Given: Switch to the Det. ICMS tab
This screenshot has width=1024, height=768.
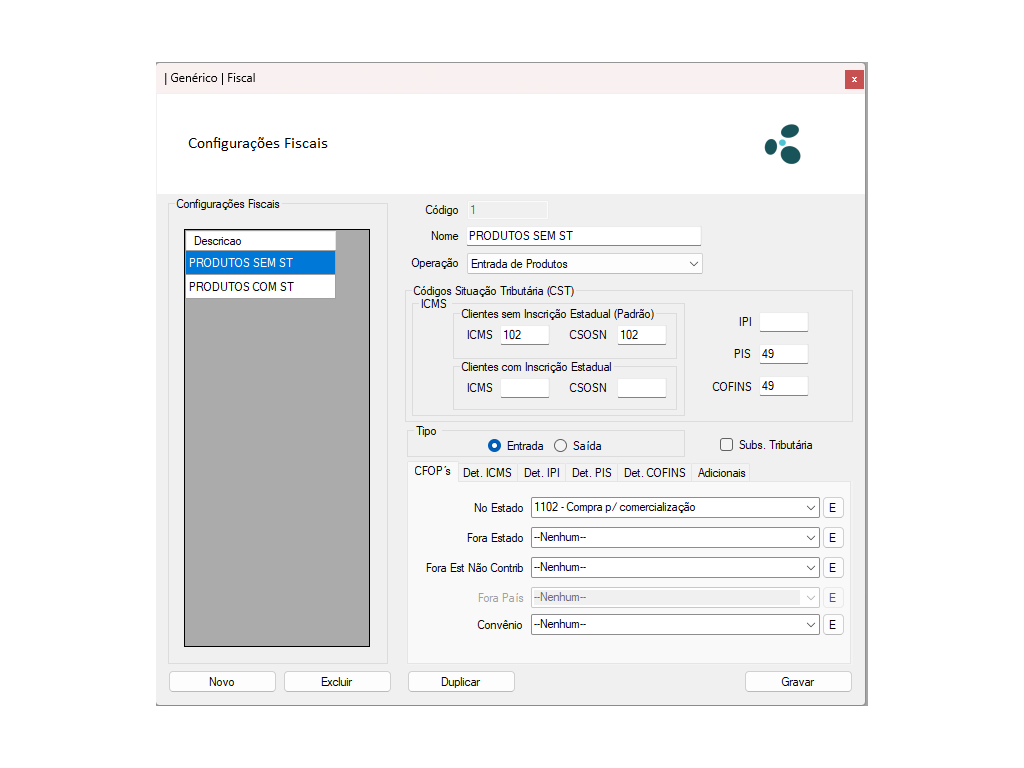Looking at the screenshot, I should coord(487,473).
